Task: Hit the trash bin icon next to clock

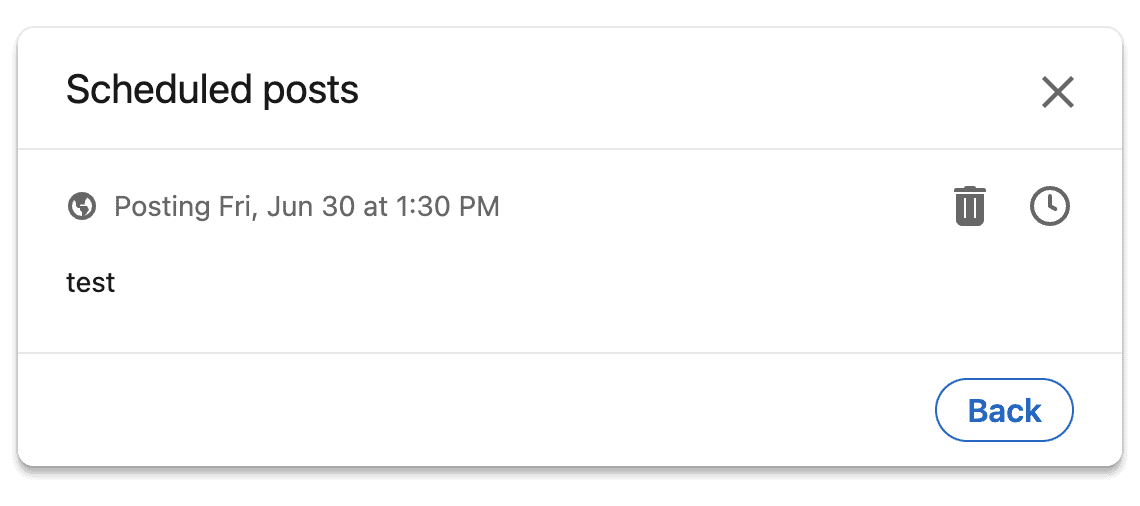Action: 969,206
